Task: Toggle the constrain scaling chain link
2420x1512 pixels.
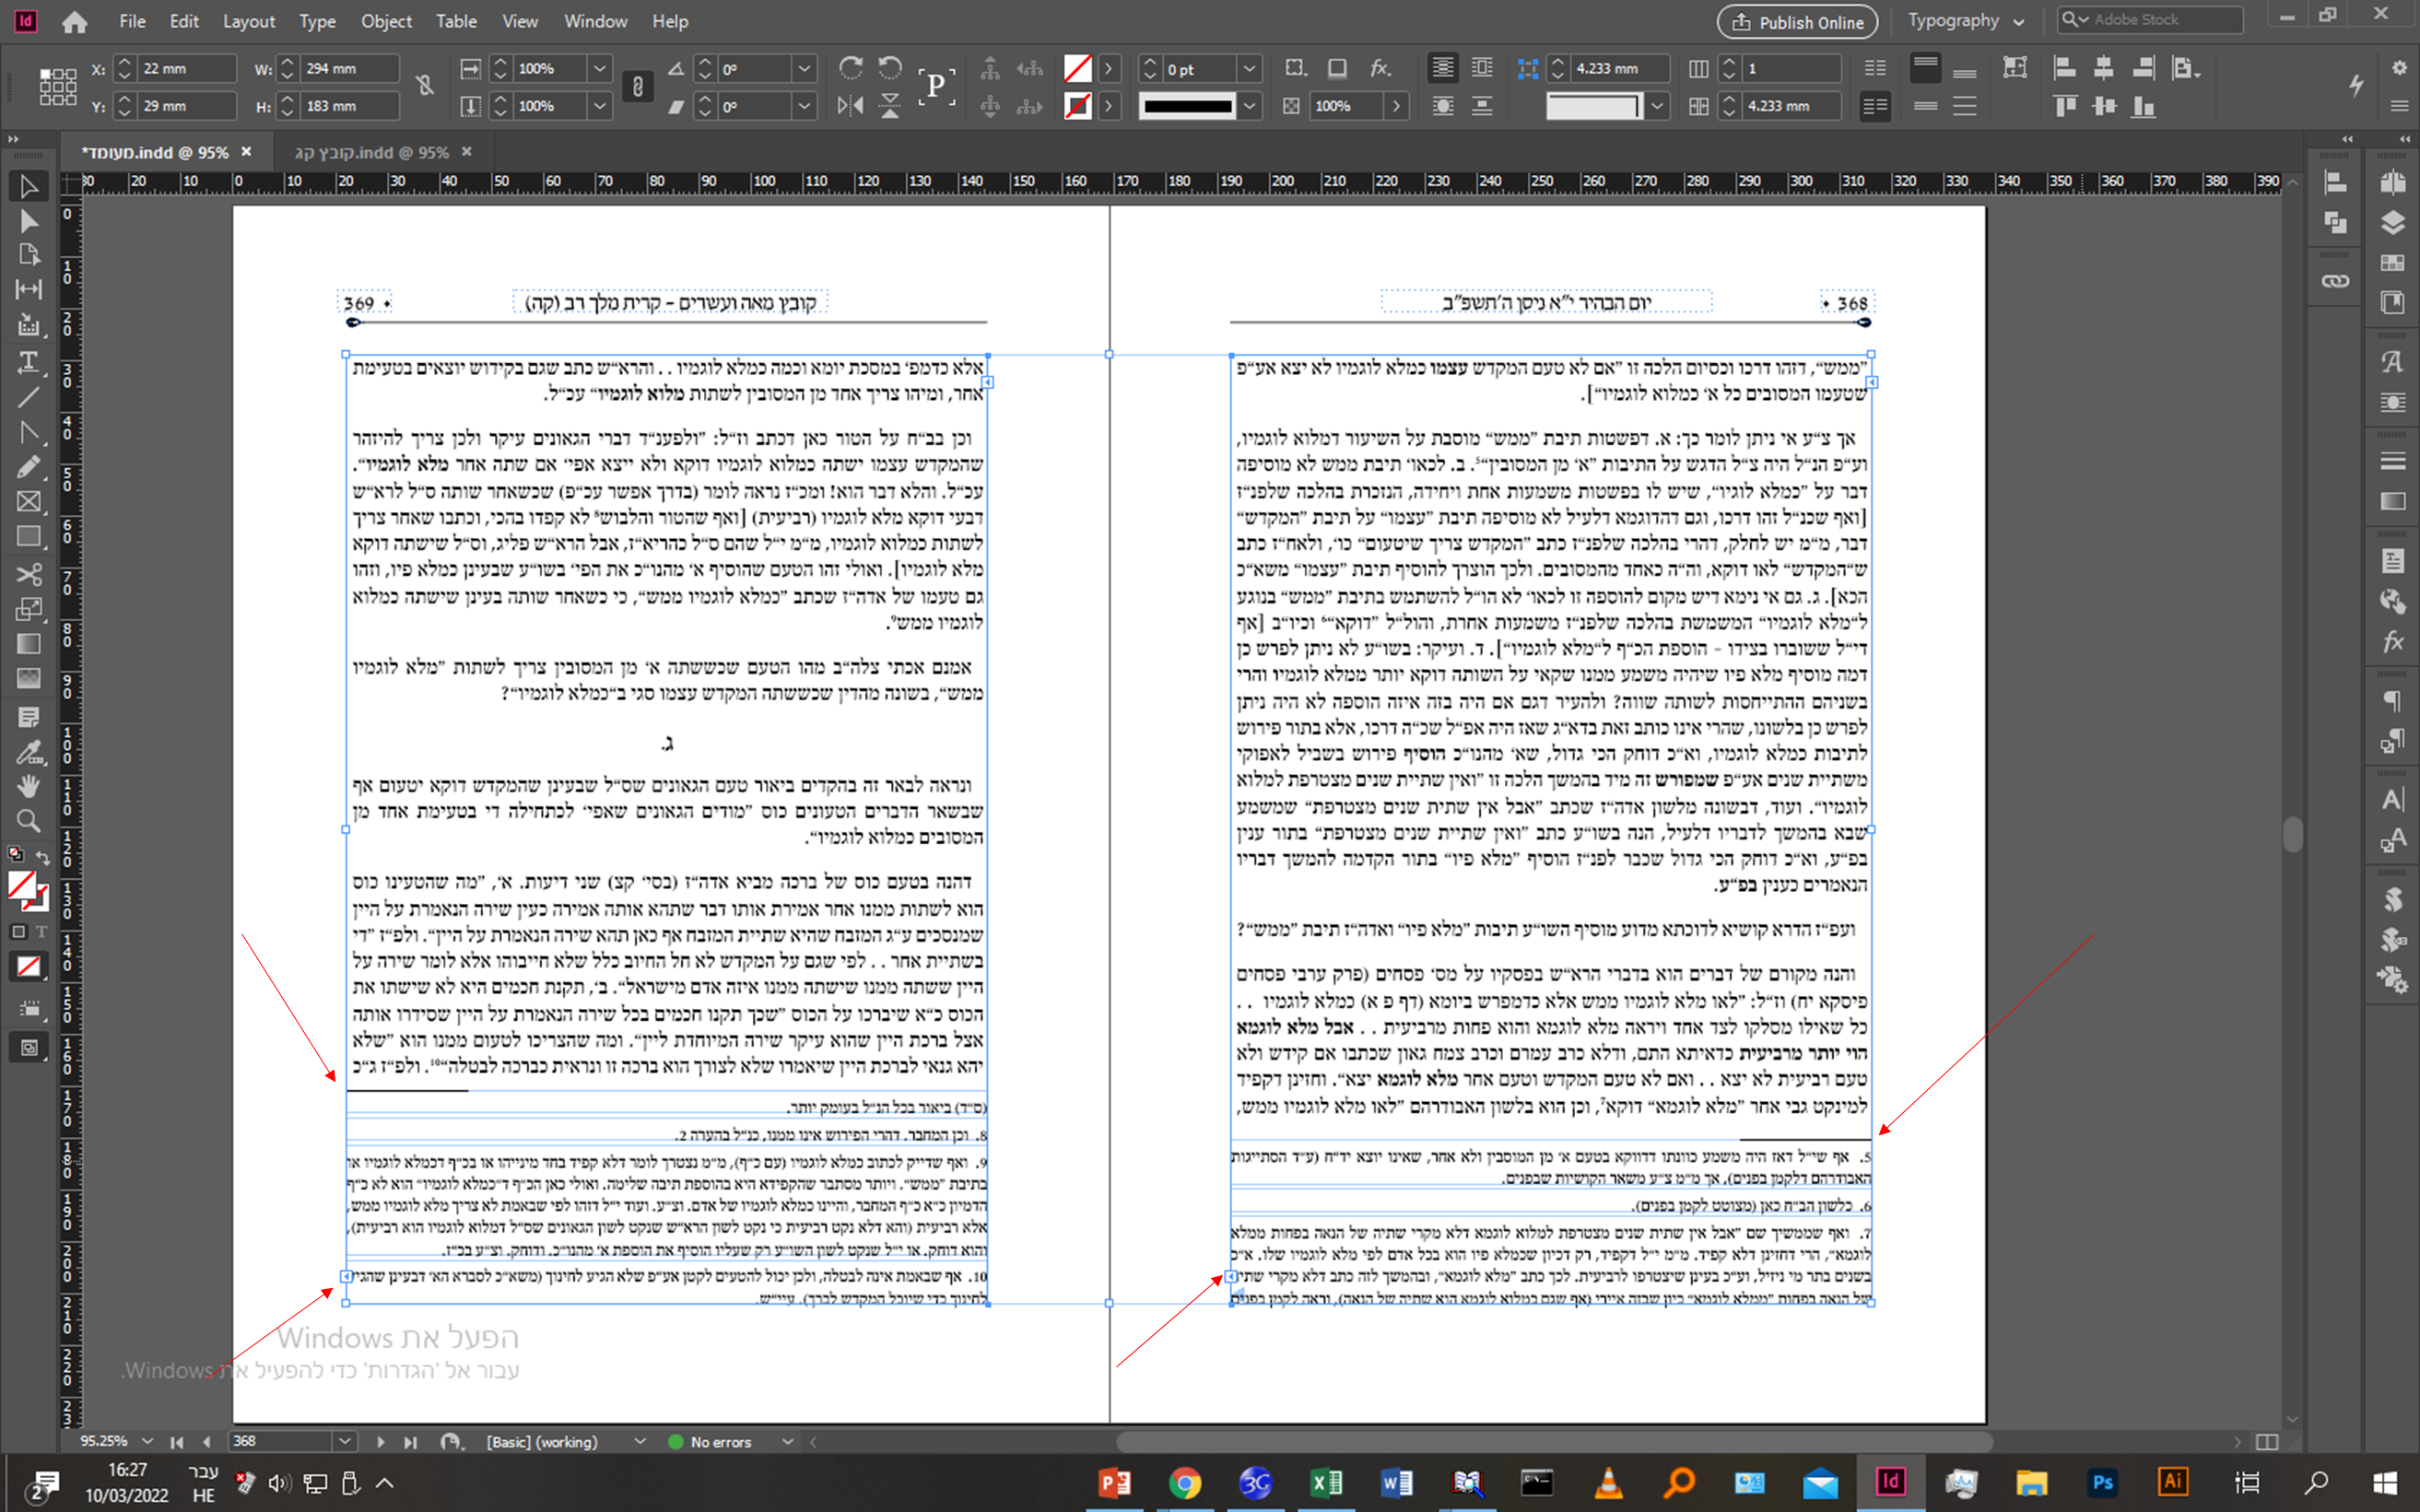Action: click(x=637, y=86)
